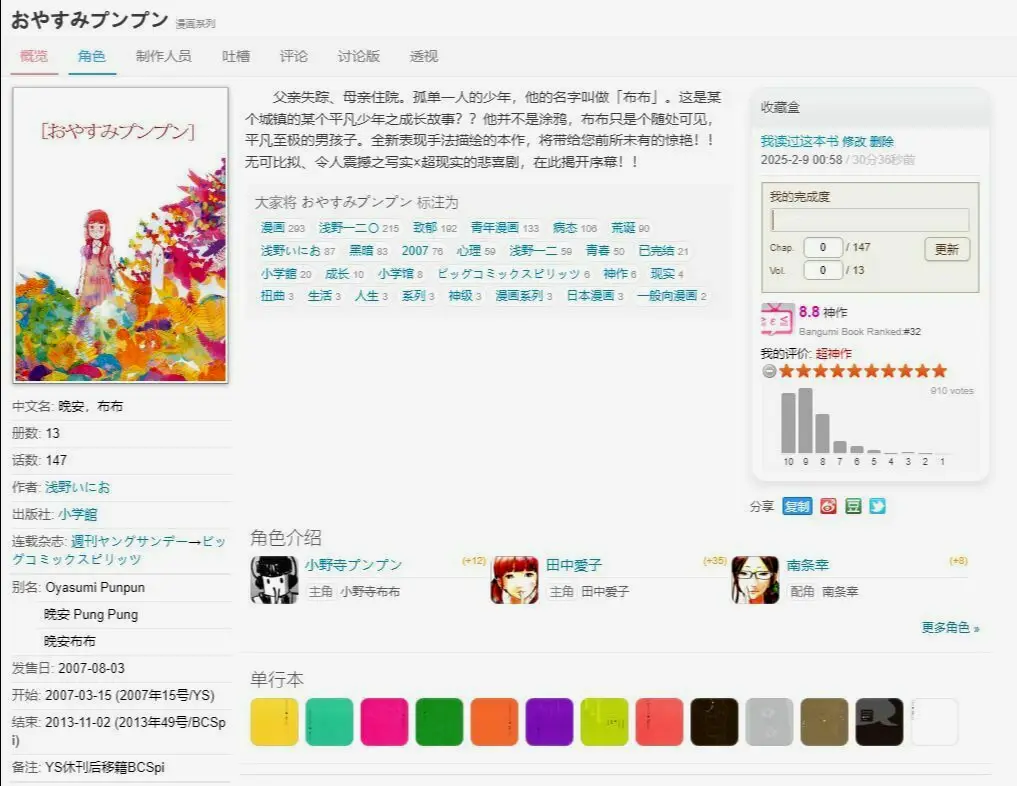The image size is (1017, 786).
Task: Open the 评论 tab
Action: click(294, 56)
